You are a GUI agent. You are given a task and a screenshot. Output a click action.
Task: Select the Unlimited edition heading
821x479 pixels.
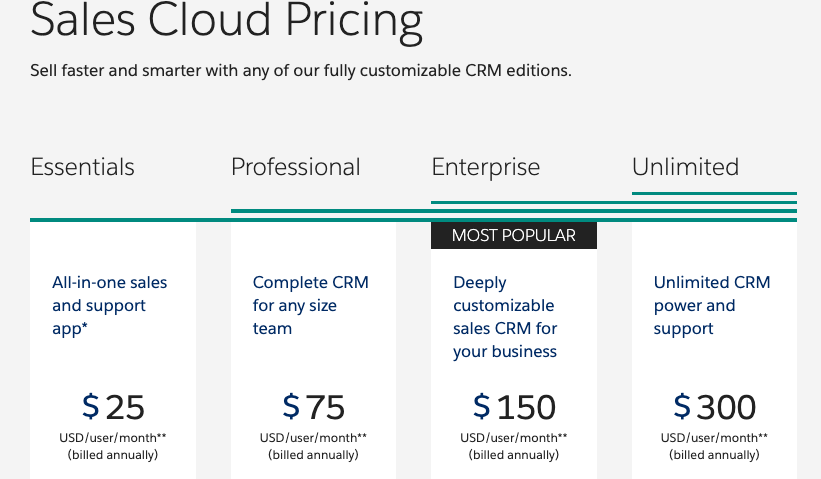coord(685,167)
